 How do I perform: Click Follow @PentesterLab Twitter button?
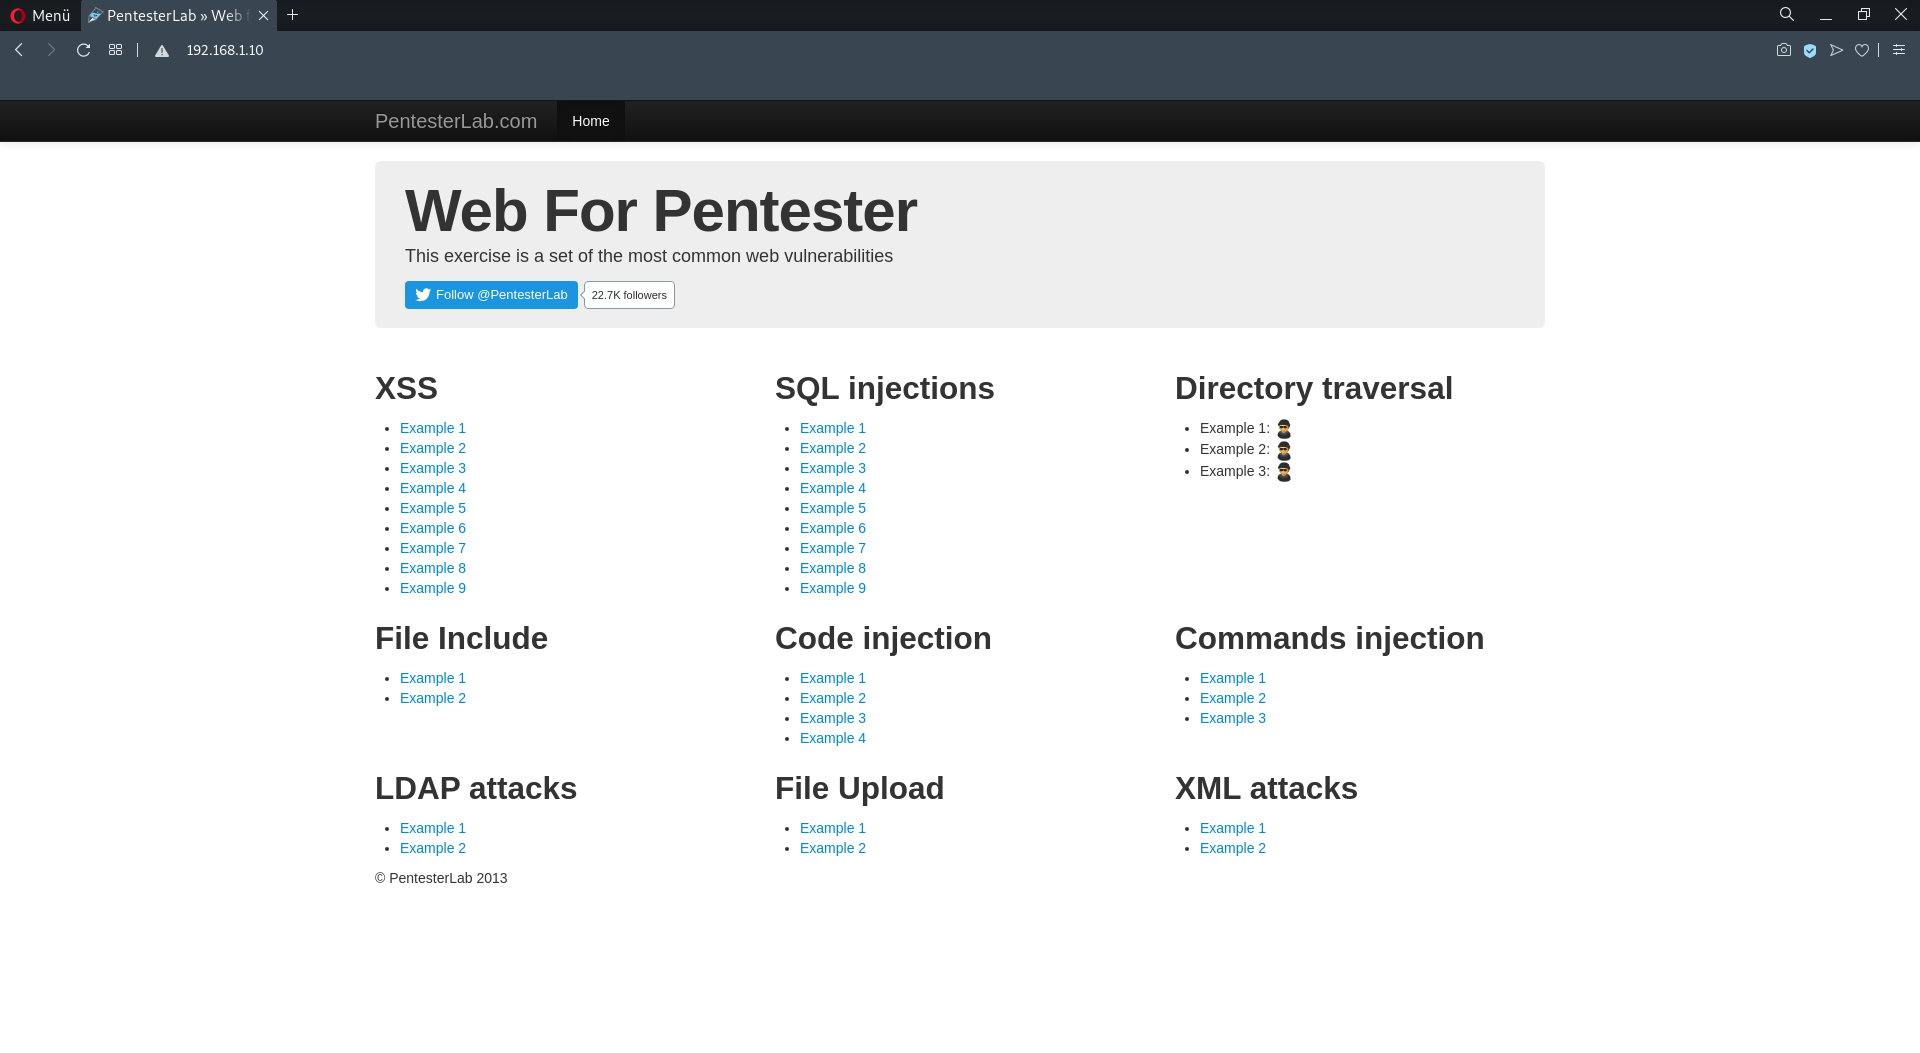tap(491, 295)
